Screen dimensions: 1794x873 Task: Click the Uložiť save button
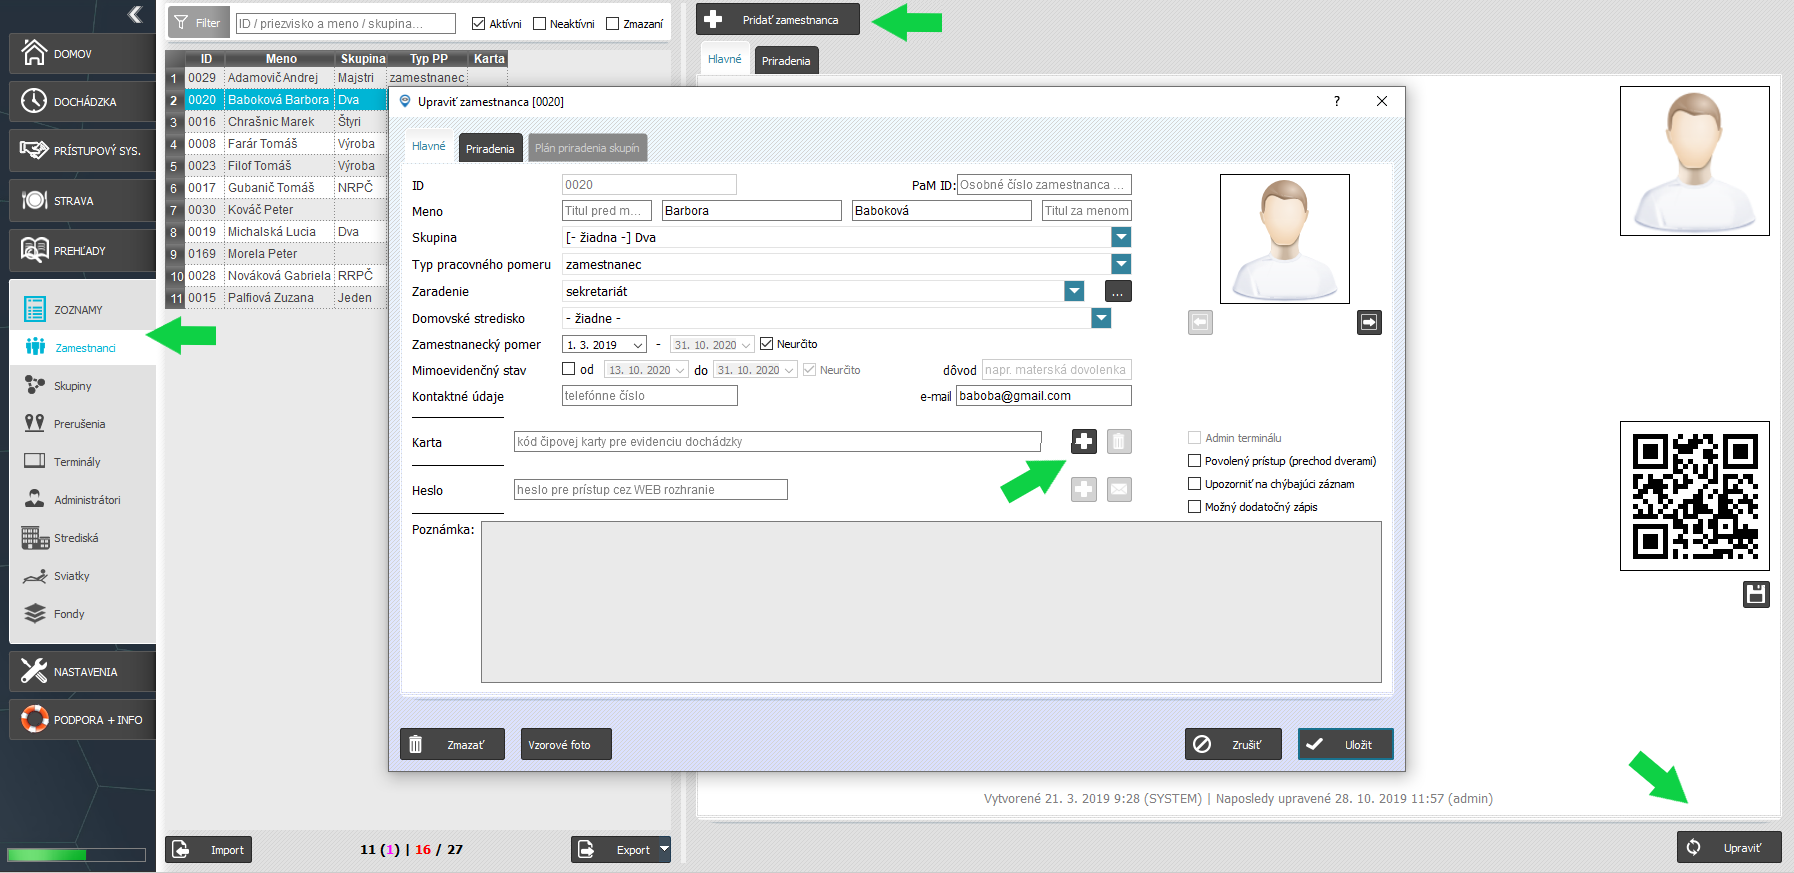1345,744
